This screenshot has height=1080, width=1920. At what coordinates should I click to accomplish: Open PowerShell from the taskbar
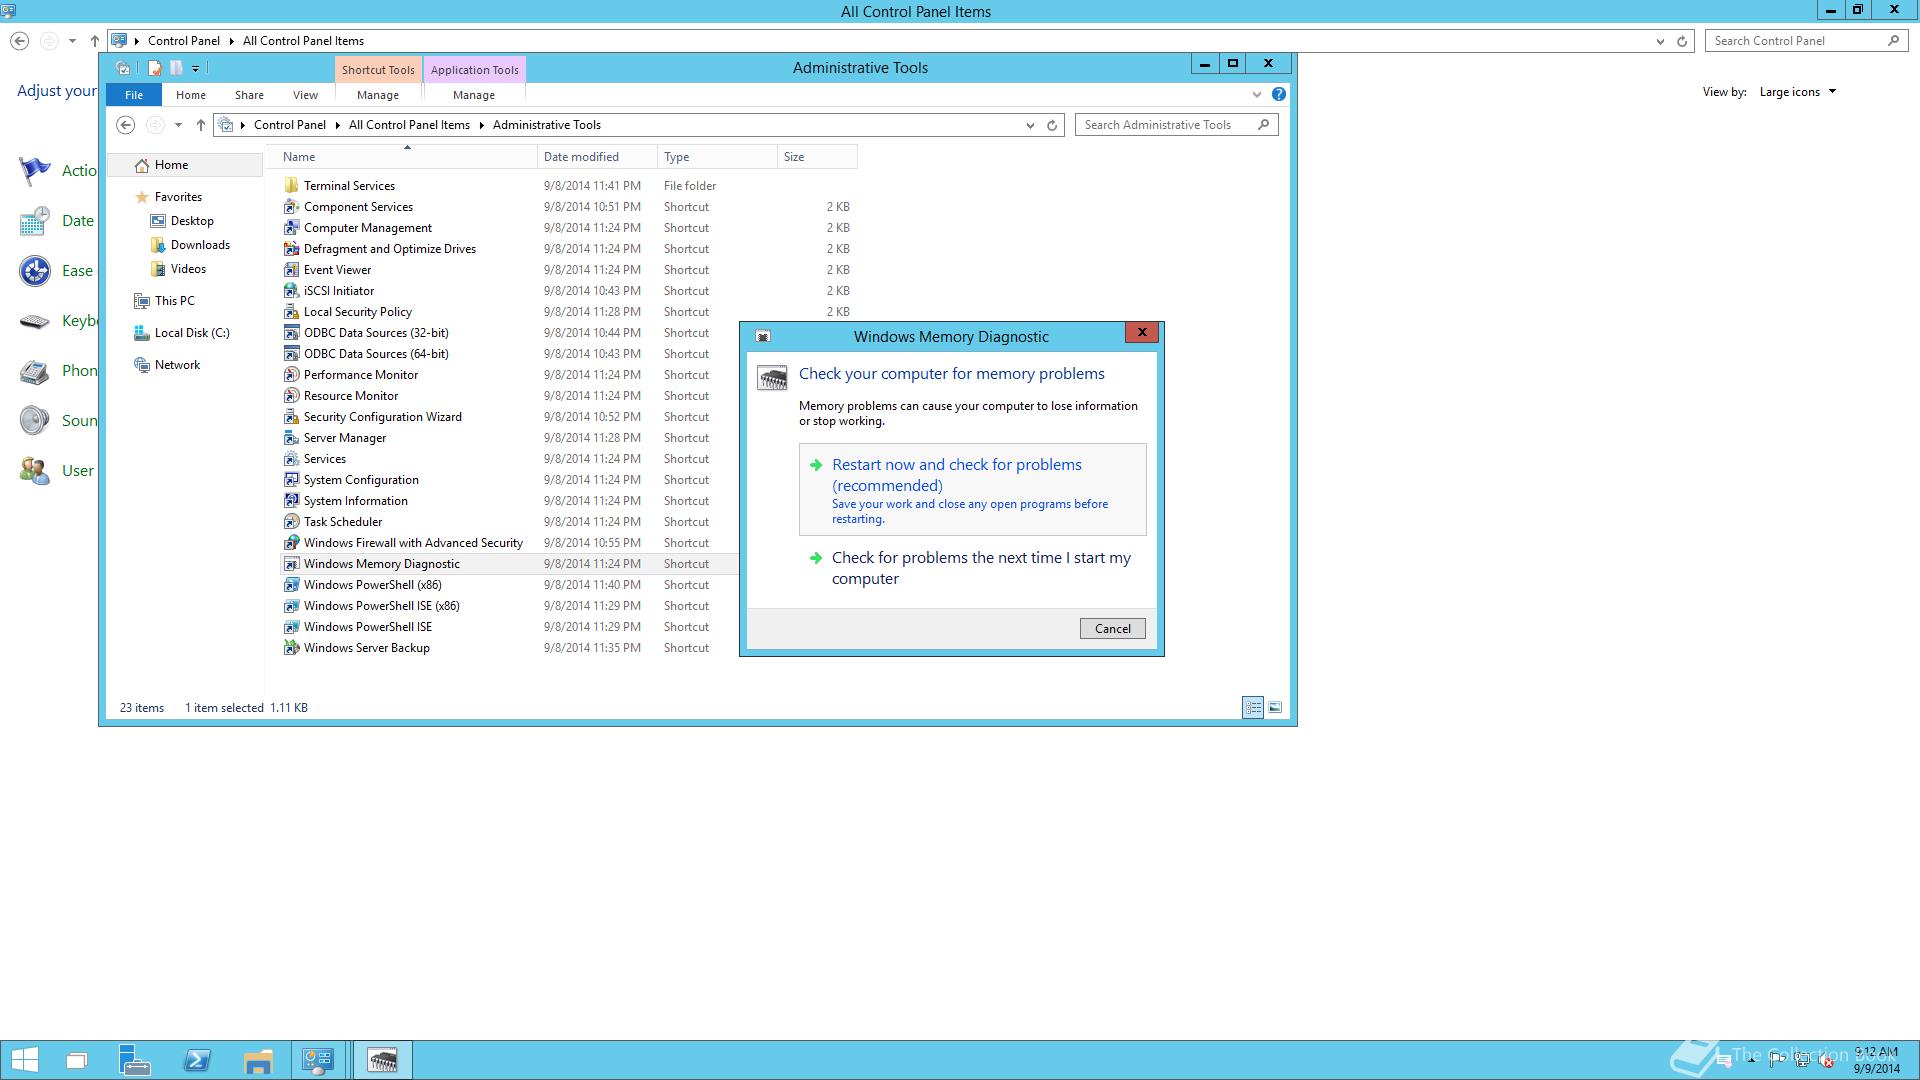[197, 1060]
